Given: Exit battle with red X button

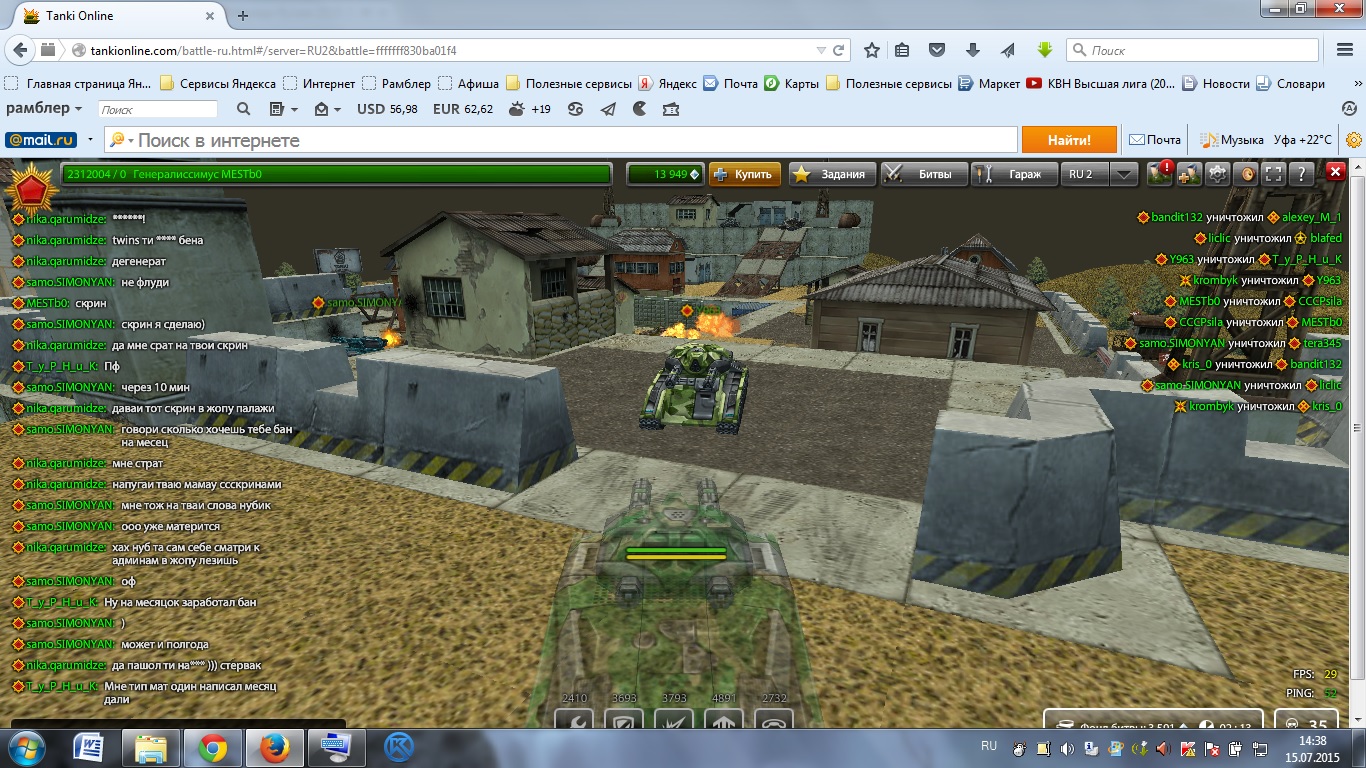Looking at the screenshot, I should (1335, 173).
